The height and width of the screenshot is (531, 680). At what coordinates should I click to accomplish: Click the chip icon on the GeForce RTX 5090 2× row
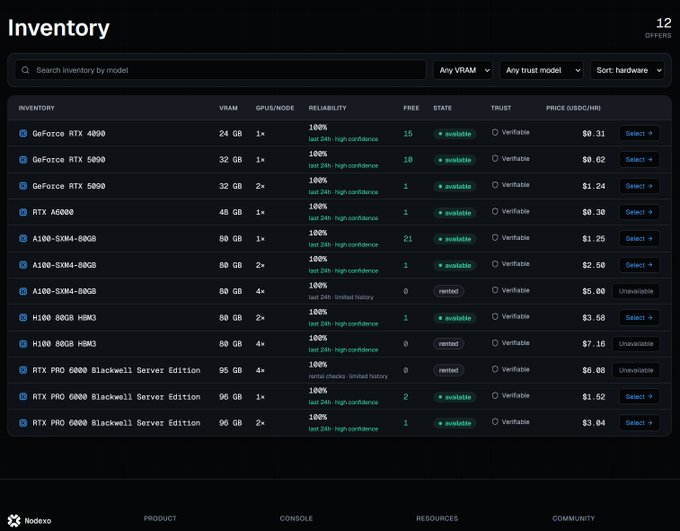pyautogui.click(x=23, y=186)
